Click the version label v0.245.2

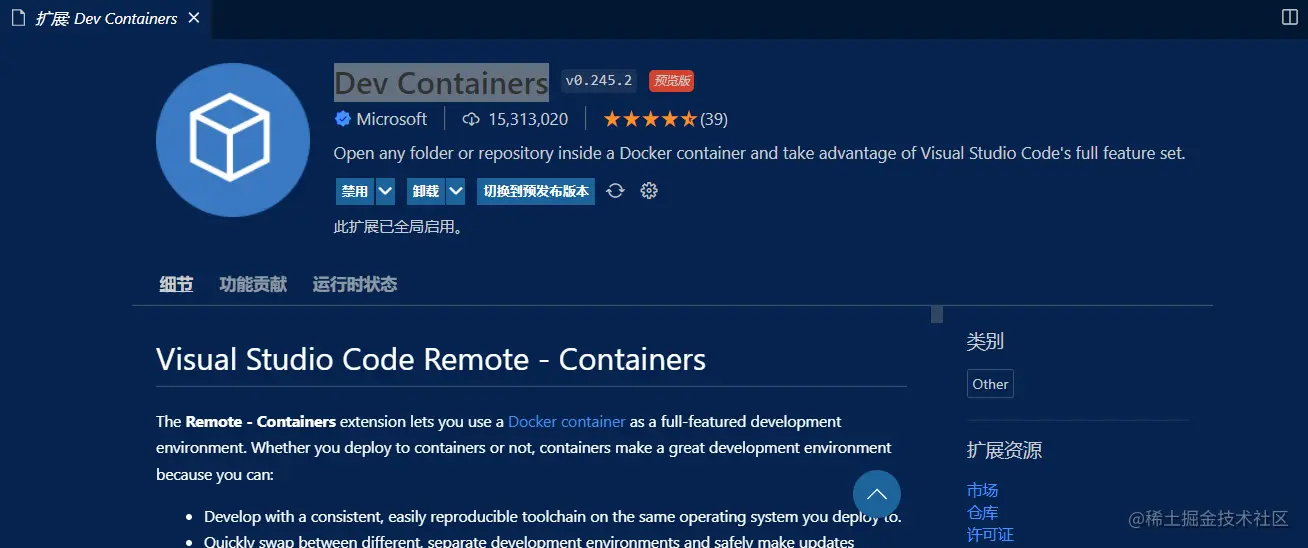598,81
